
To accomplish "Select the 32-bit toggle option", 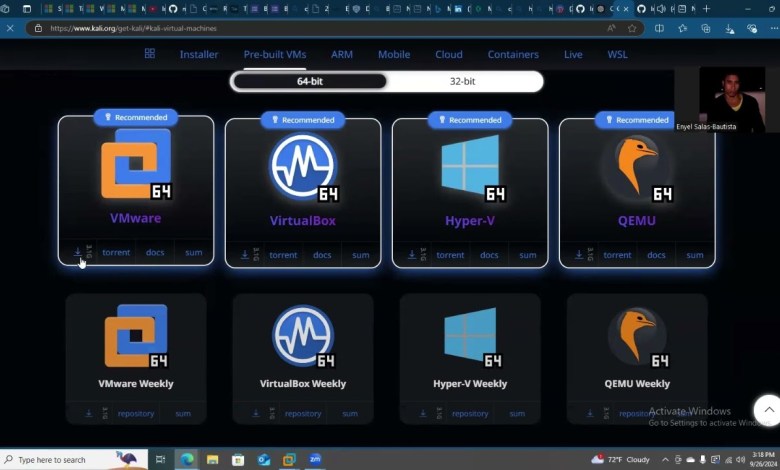I will 463,81.
